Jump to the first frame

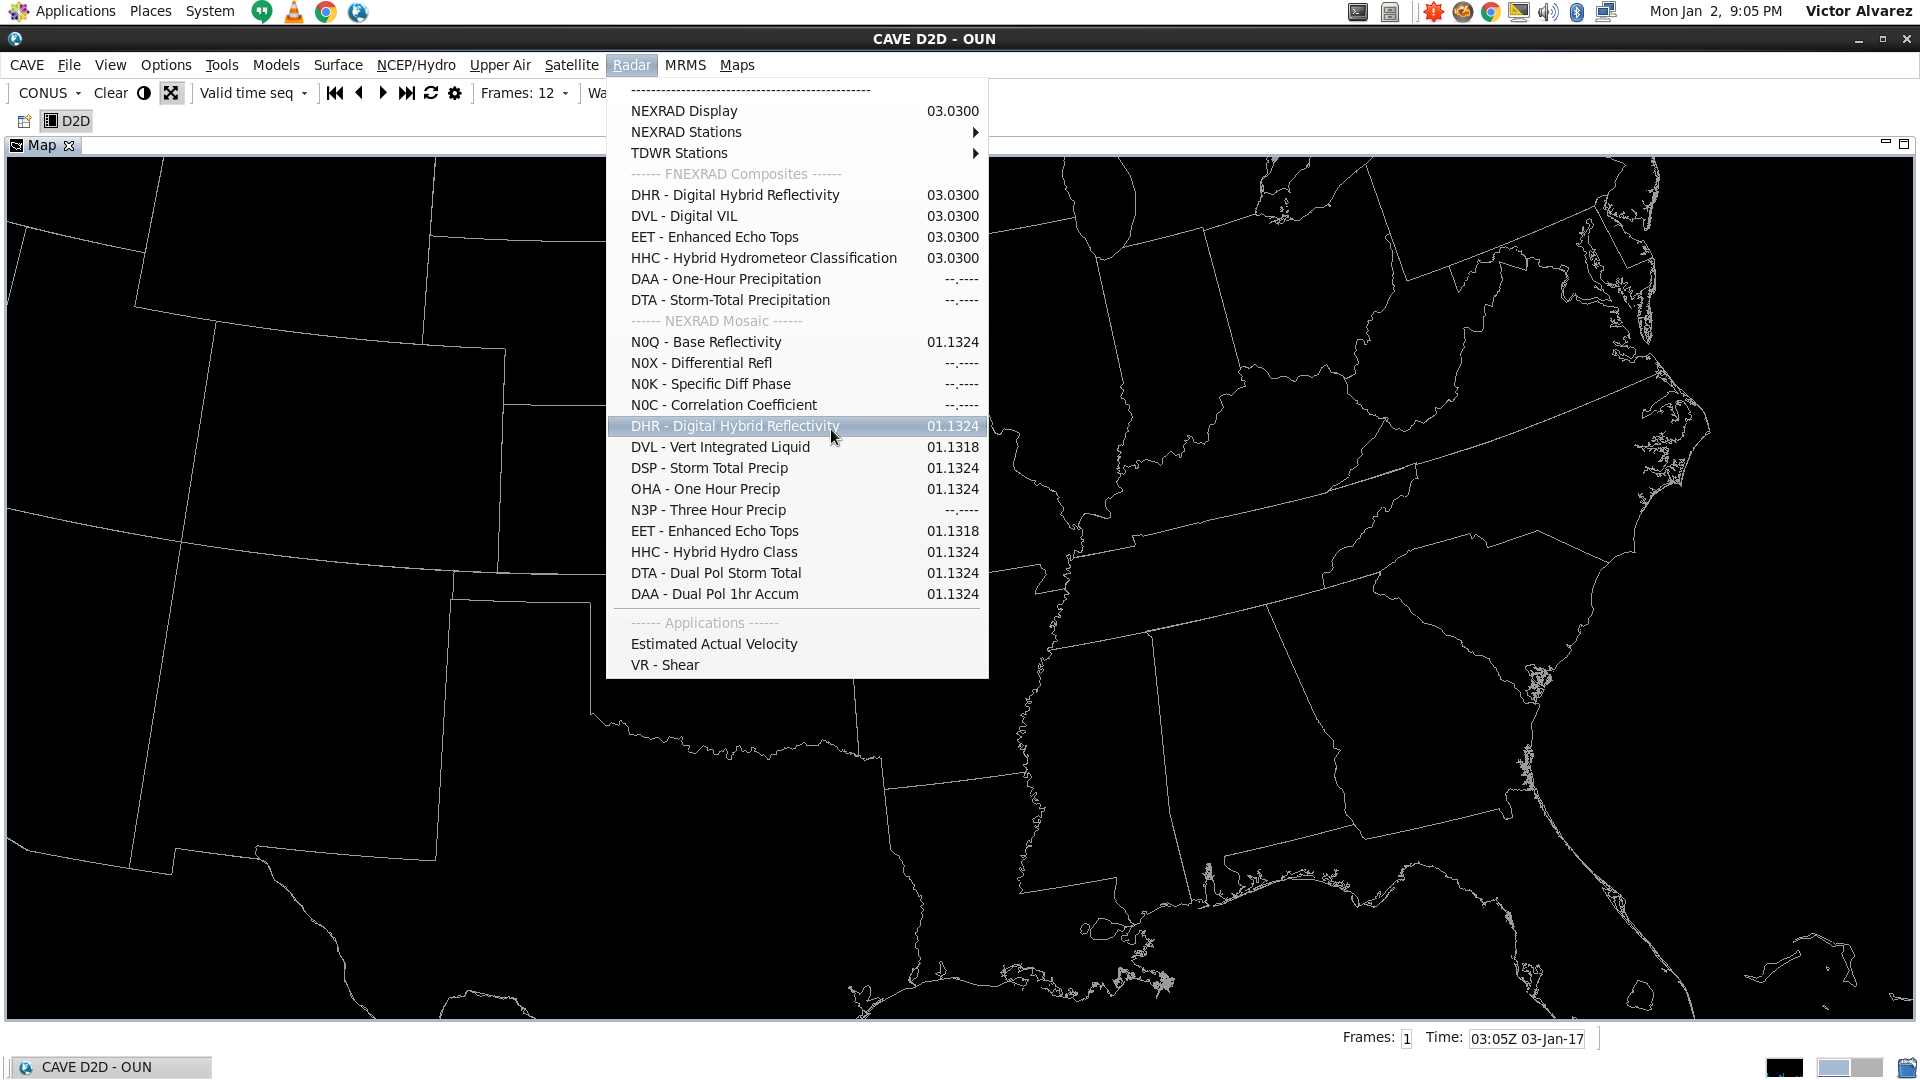click(x=335, y=93)
